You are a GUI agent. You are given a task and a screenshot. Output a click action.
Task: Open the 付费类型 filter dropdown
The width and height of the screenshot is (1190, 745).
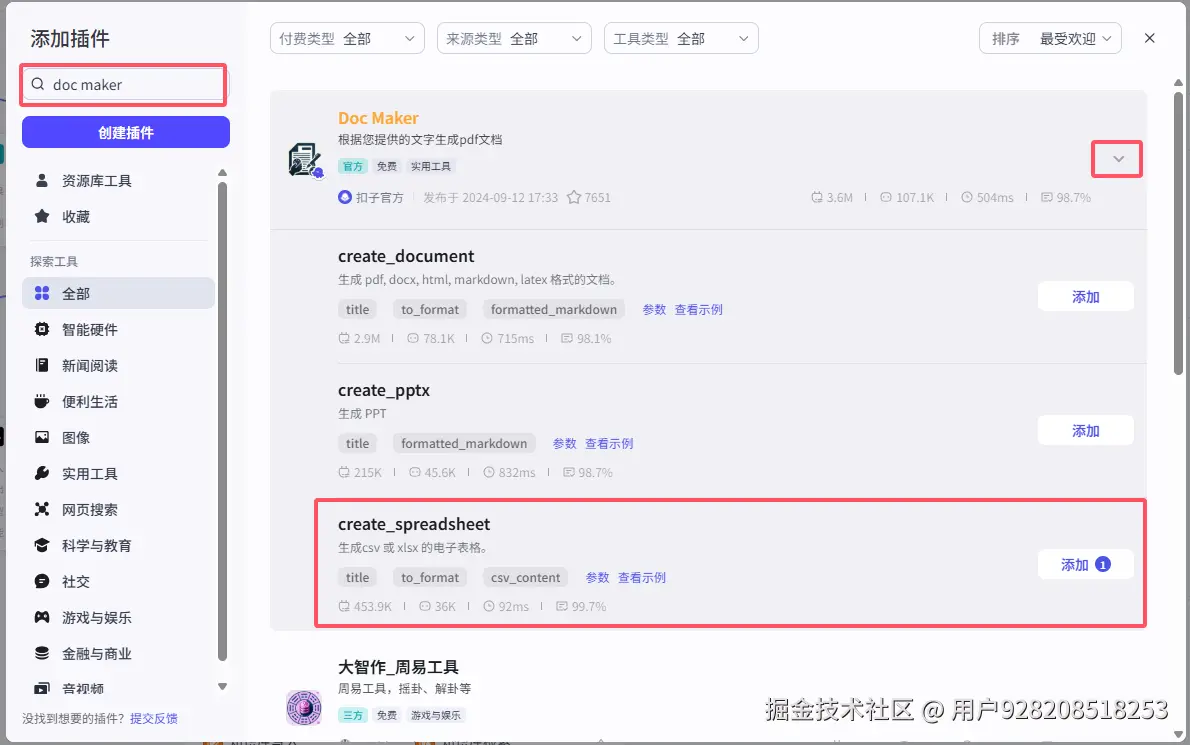click(x=347, y=39)
